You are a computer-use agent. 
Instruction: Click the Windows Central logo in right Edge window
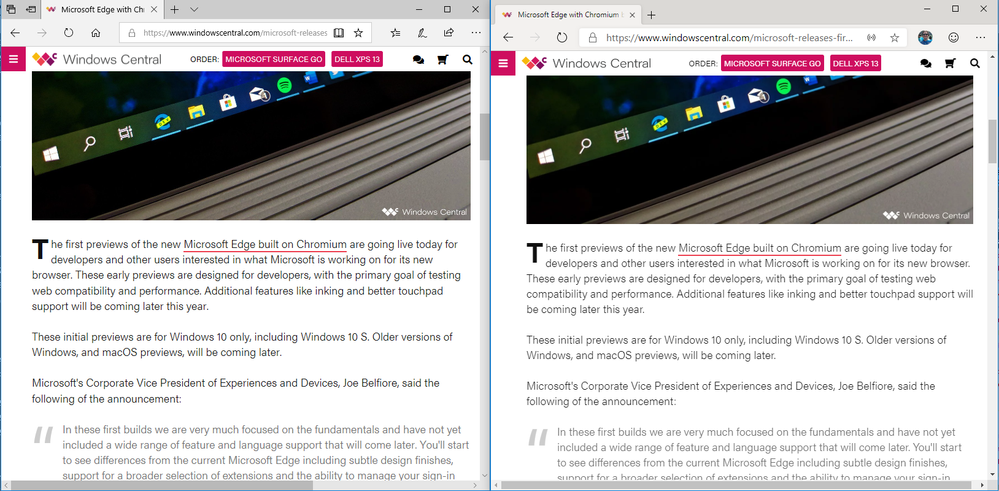(587, 63)
